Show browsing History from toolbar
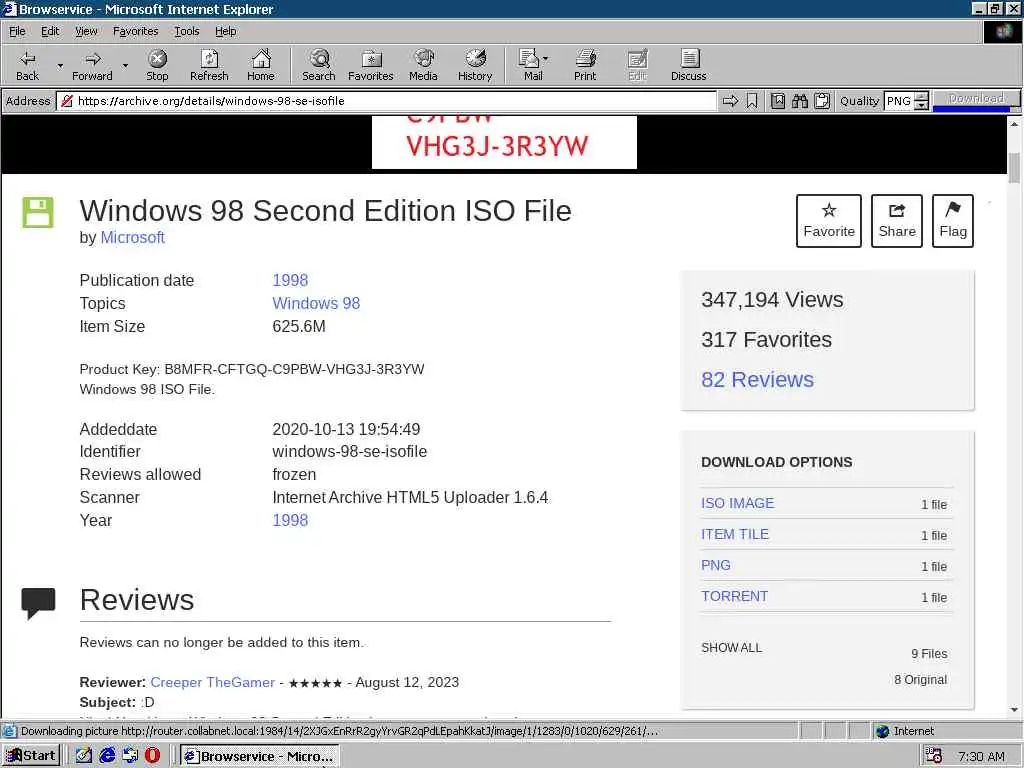1024x768 pixels. click(475, 65)
